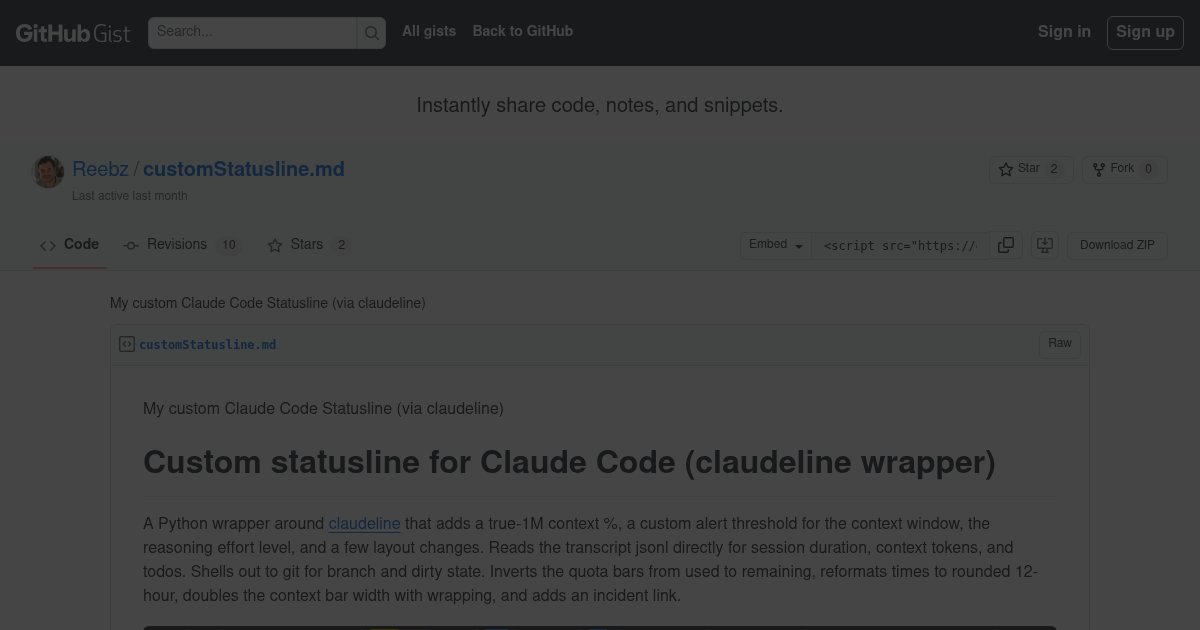The height and width of the screenshot is (630, 1200).
Task: Click the file code icon beside customStatusline.md
Action: [127, 344]
